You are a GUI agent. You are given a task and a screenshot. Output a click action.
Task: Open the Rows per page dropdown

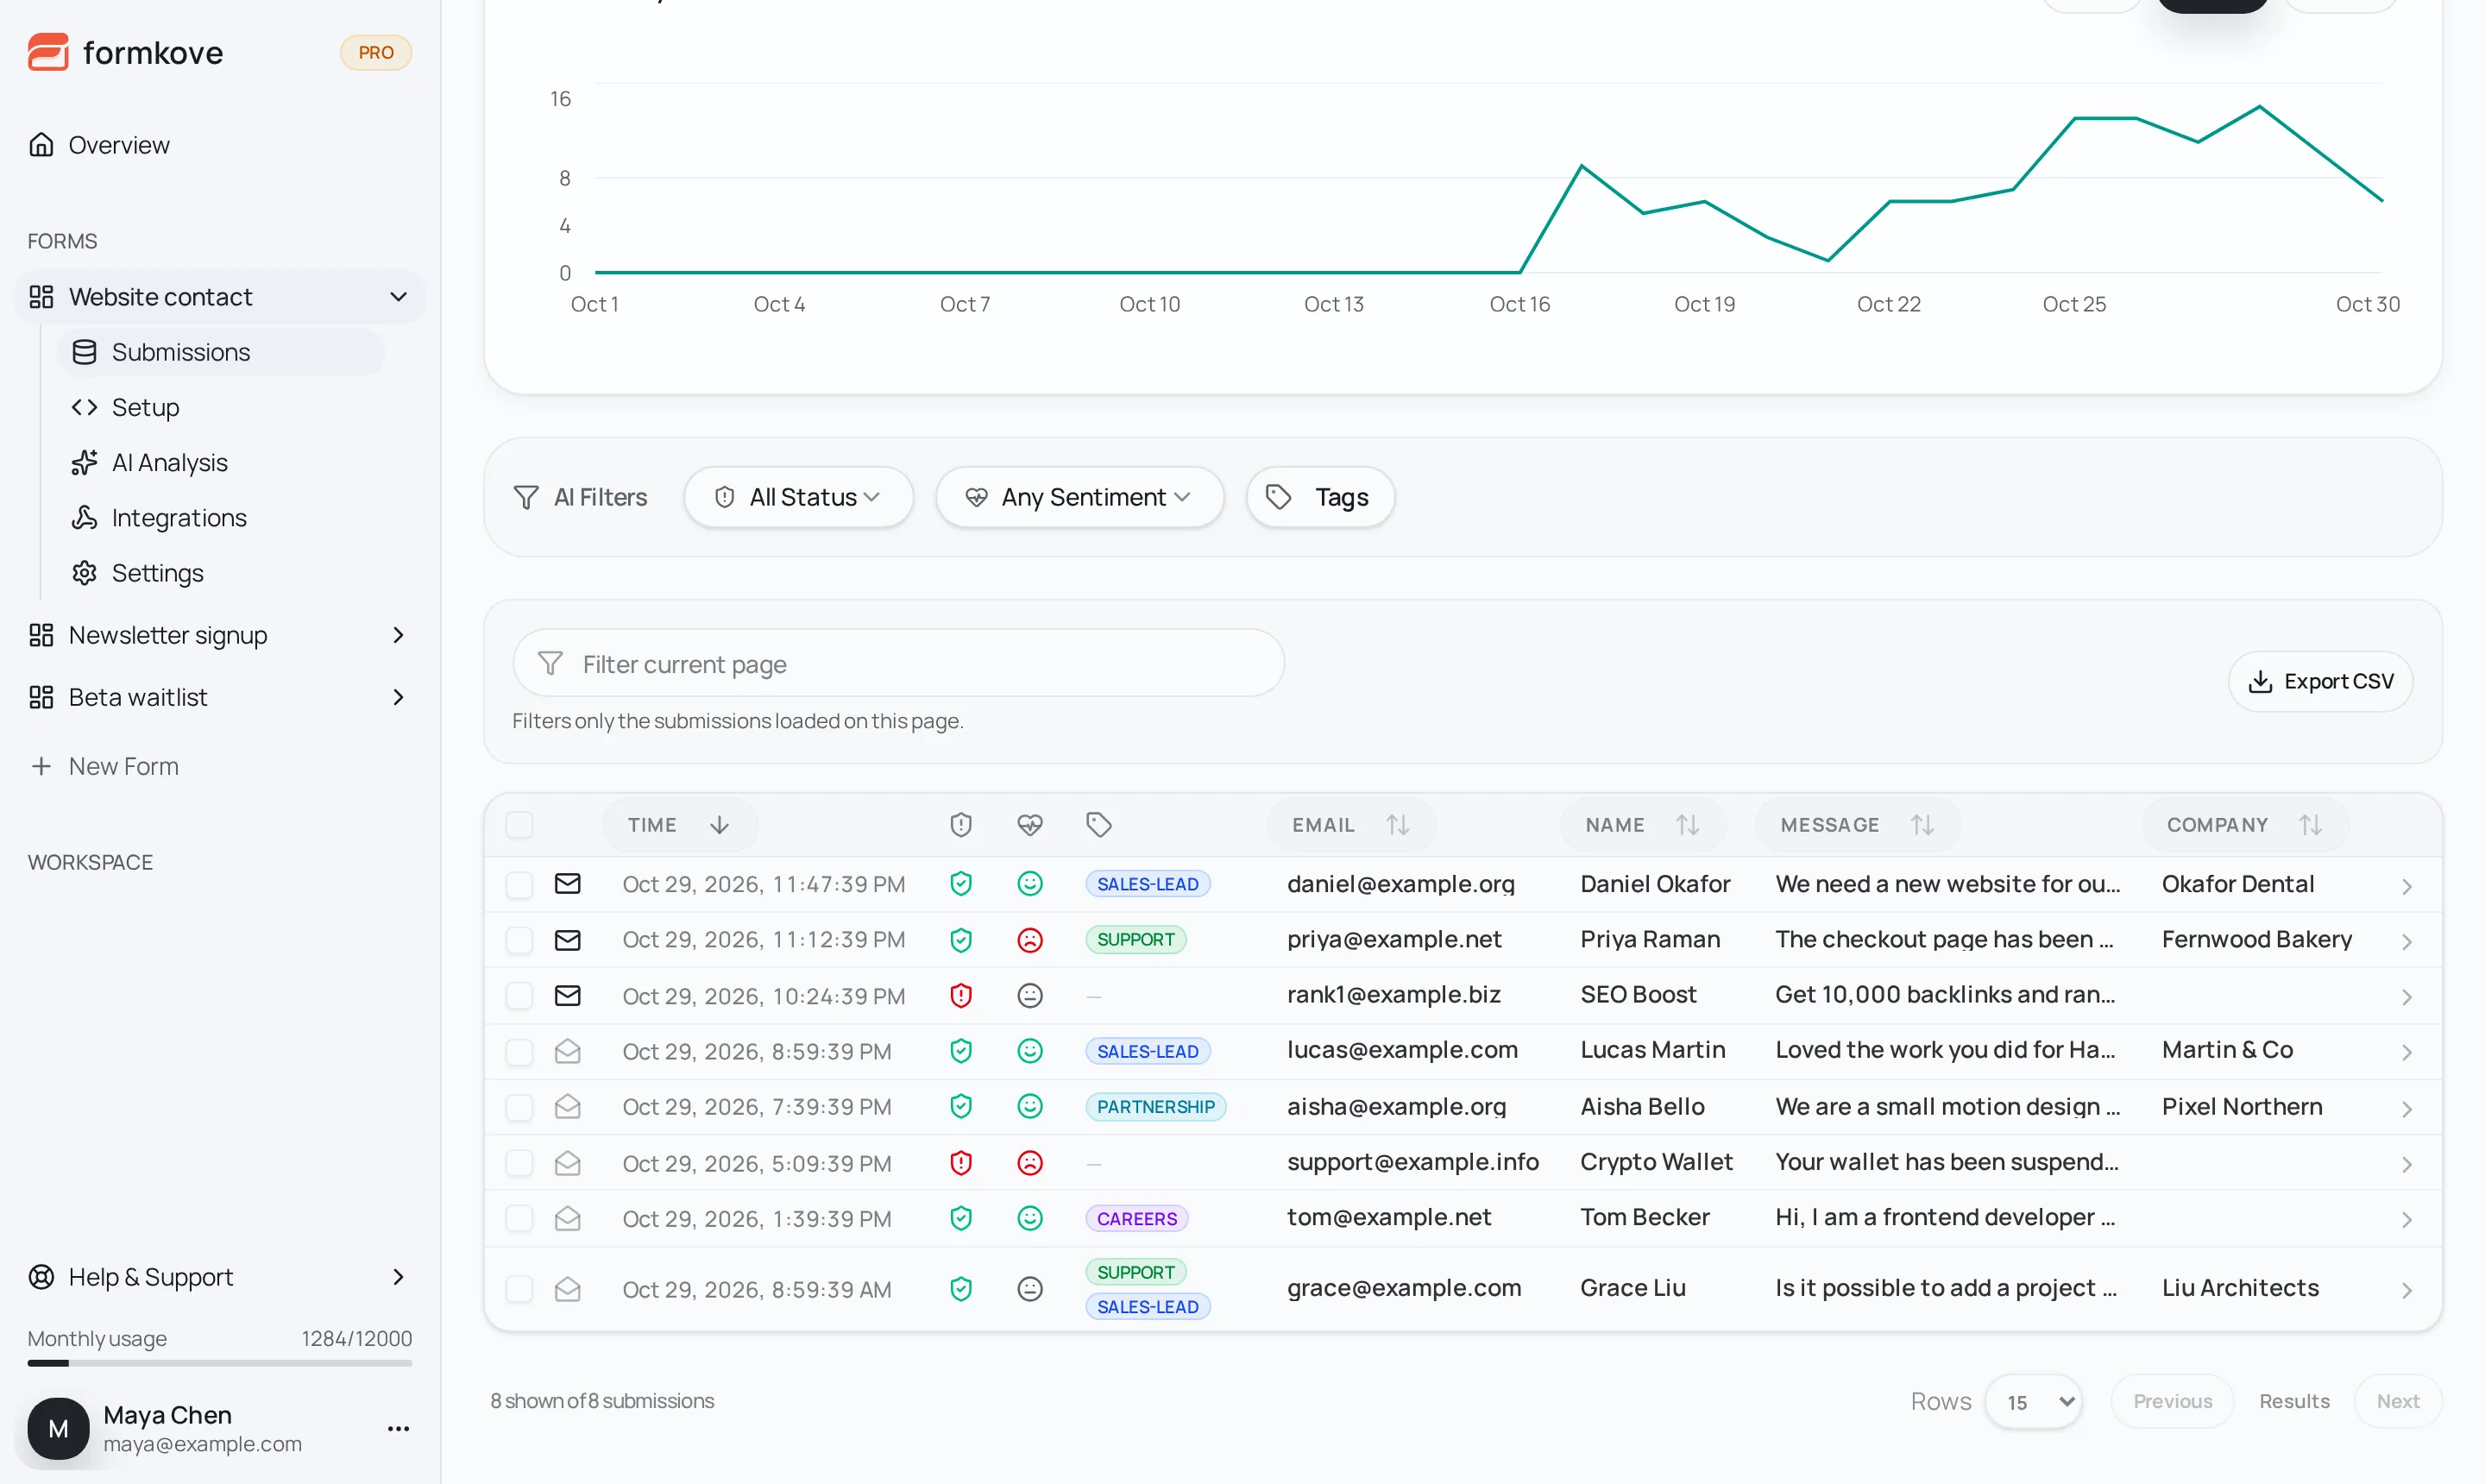click(x=2034, y=1402)
